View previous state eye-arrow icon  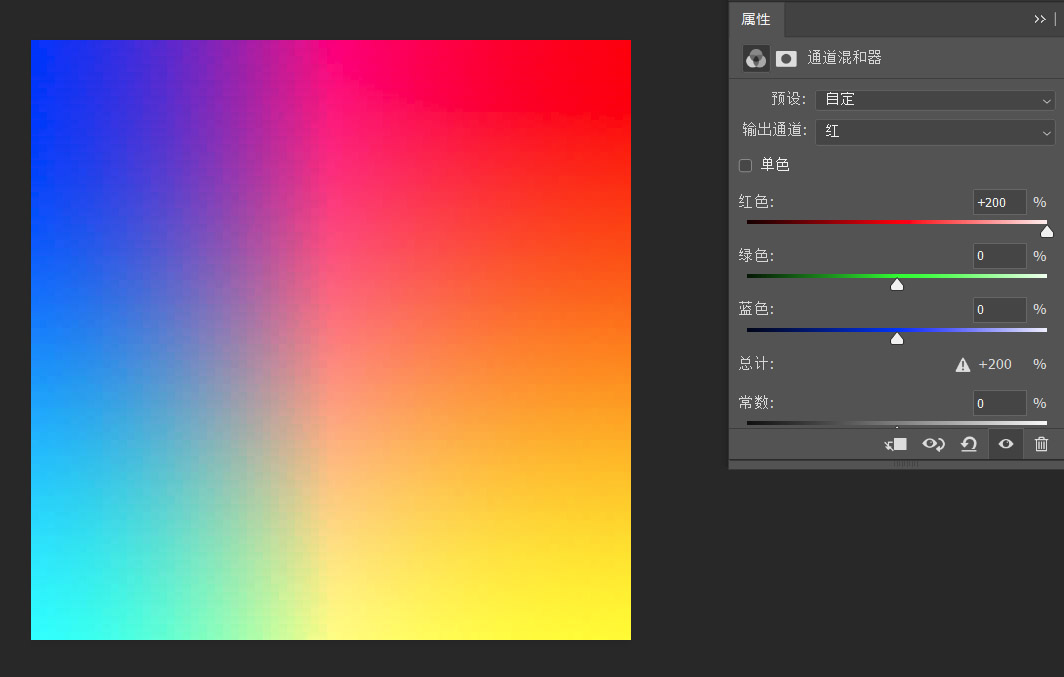[933, 444]
